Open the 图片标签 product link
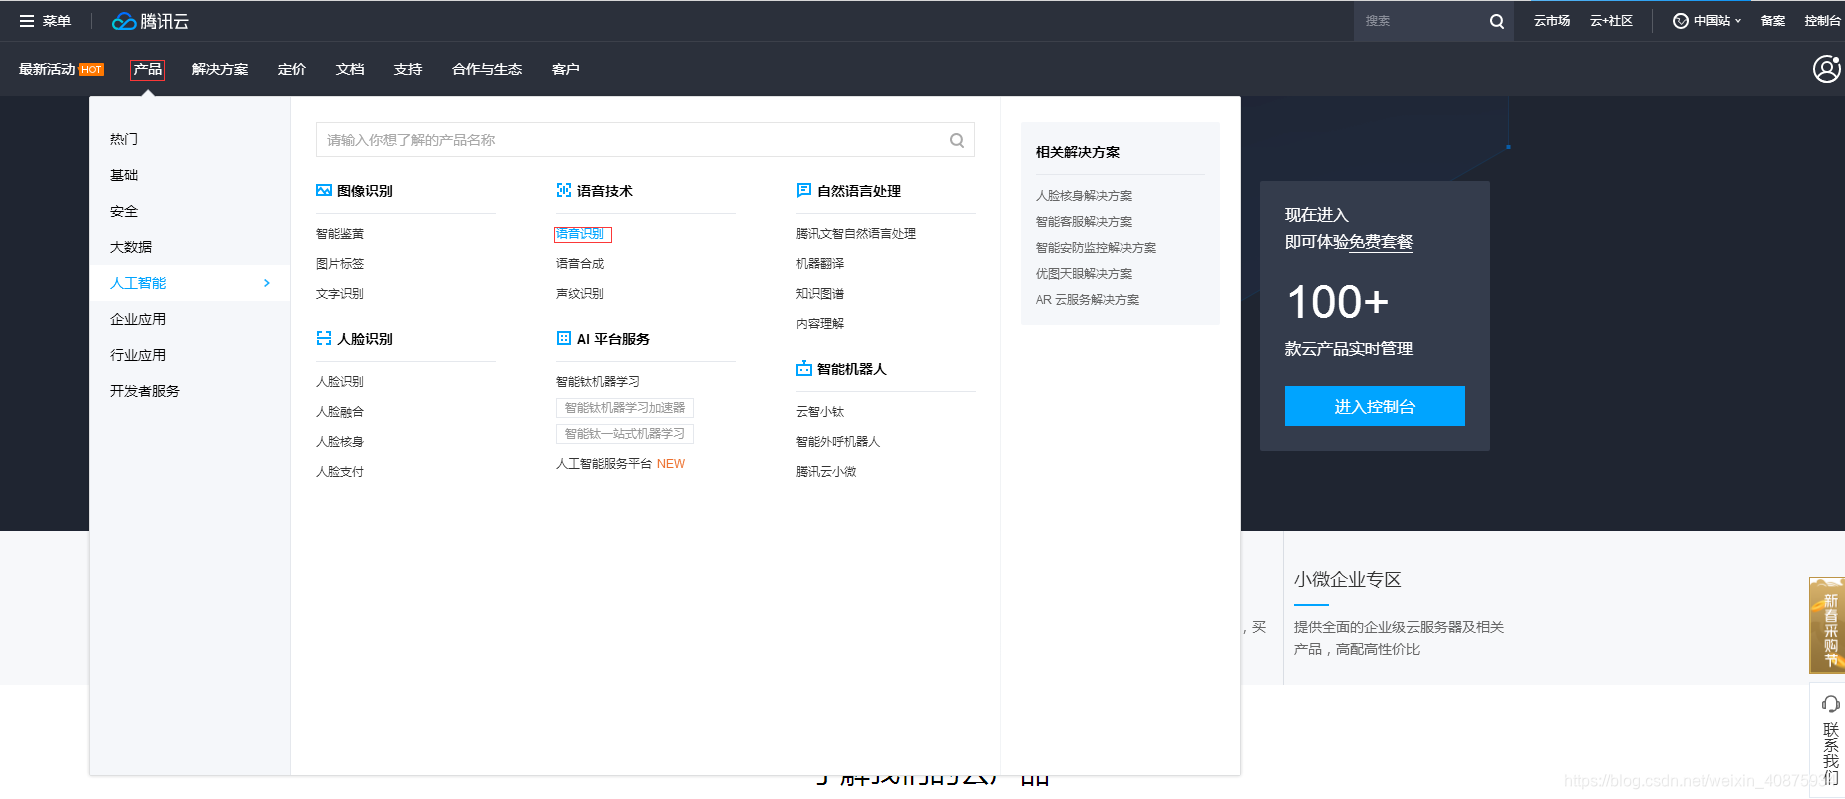Image resolution: width=1845 pixels, height=799 pixels. (x=340, y=263)
